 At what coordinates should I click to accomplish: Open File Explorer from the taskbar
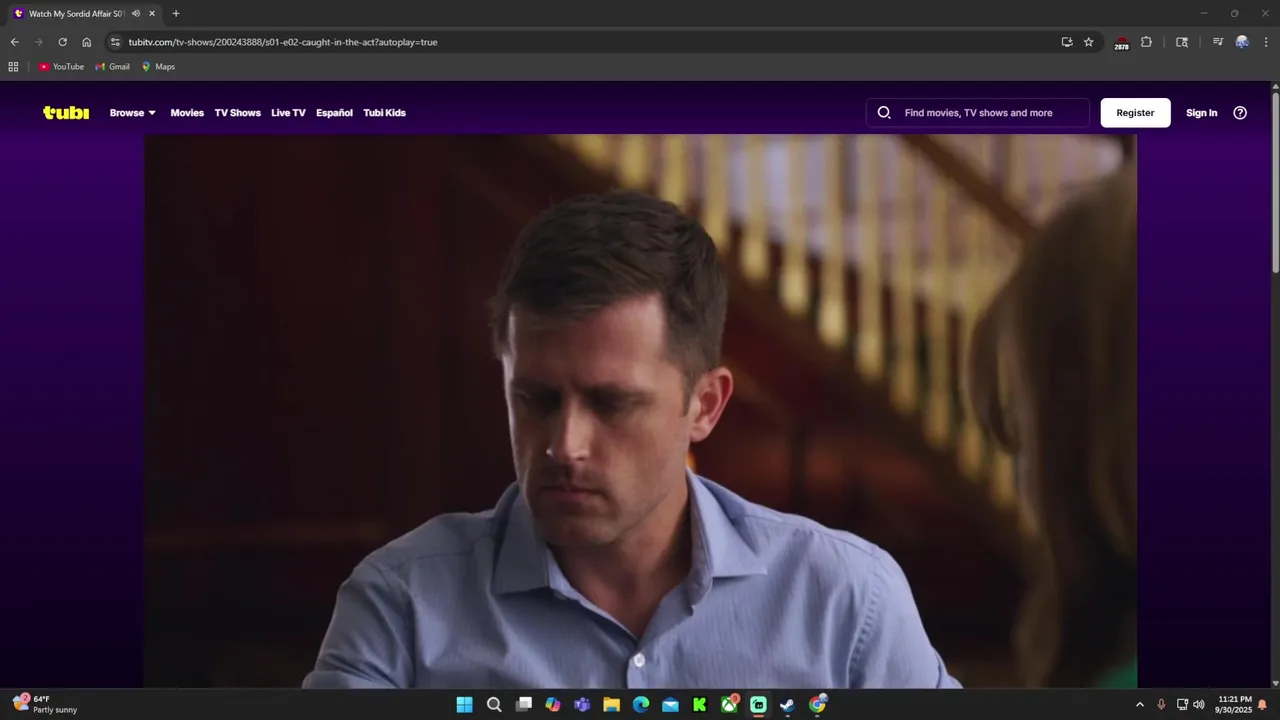611,705
